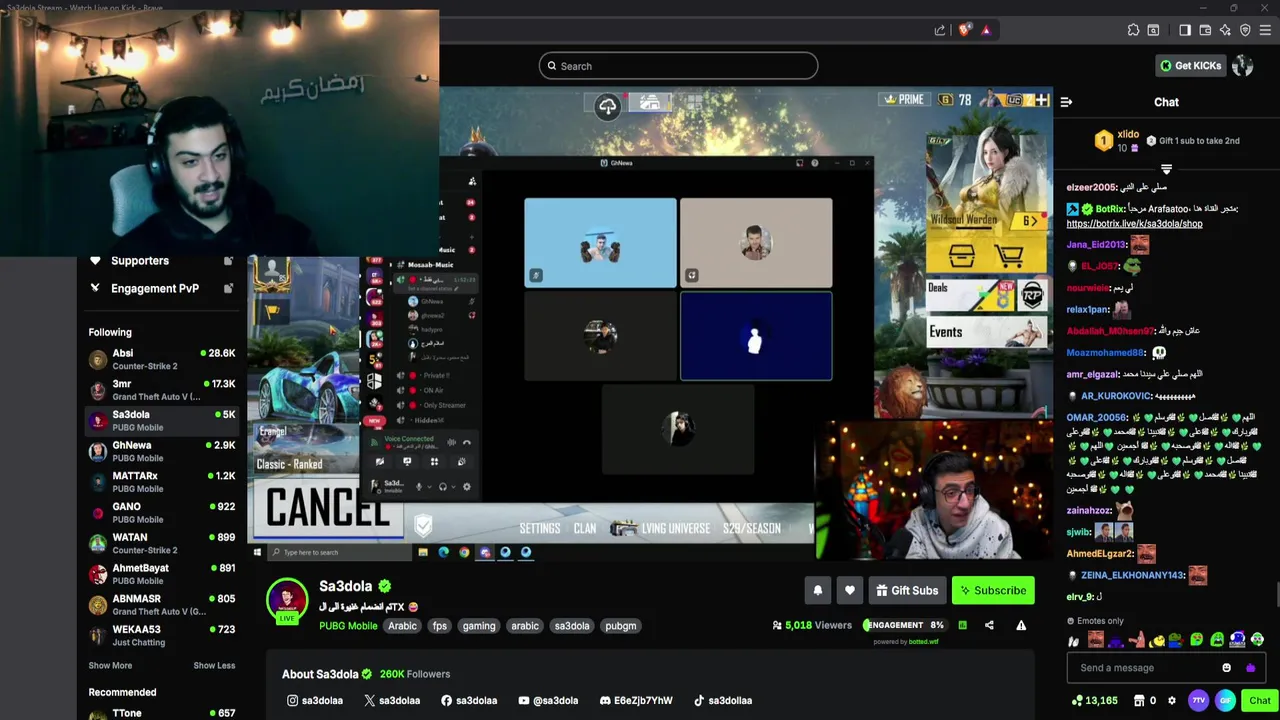This screenshot has width=1280, height=720.
Task: Click the Get KICKs button
Action: pyautogui.click(x=1190, y=66)
